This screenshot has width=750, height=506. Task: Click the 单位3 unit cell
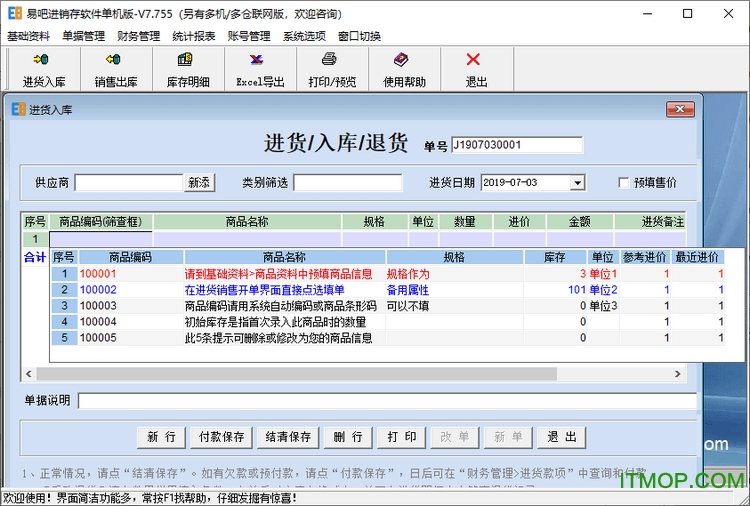pos(603,306)
